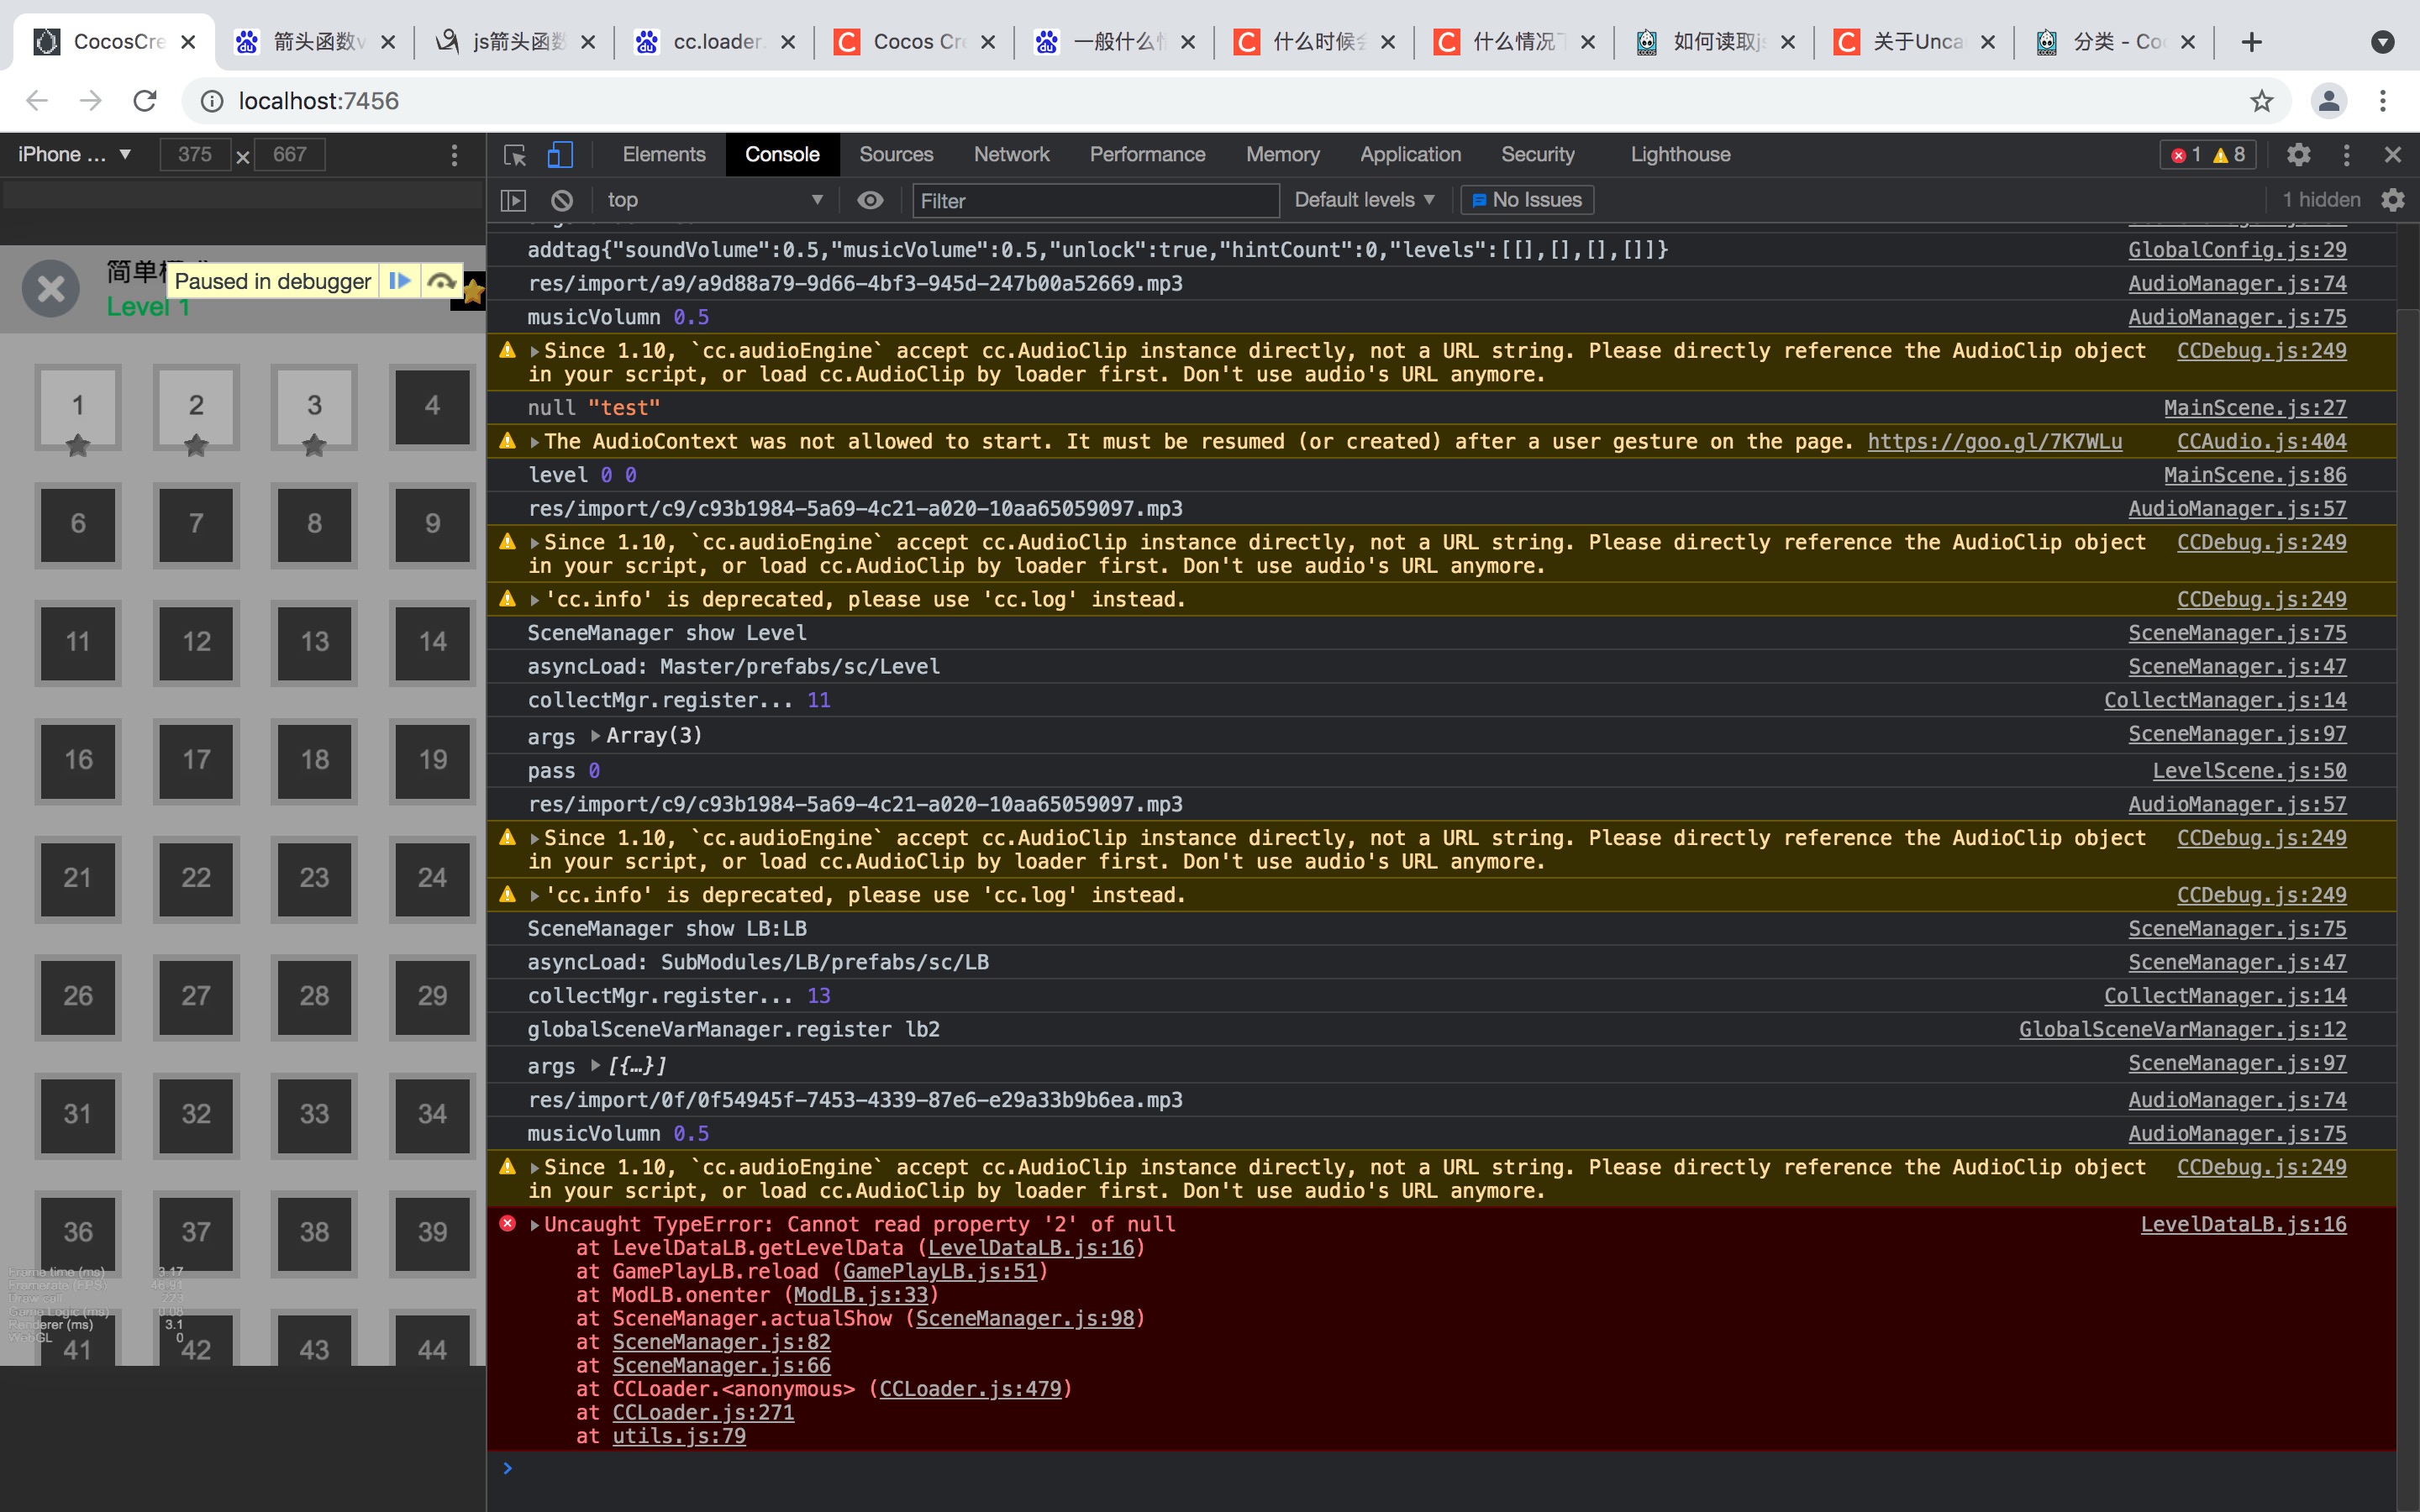Image resolution: width=2420 pixels, height=1512 pixels.
Task: Clear the console with the clear icon
Action: (x=562, y=200)
